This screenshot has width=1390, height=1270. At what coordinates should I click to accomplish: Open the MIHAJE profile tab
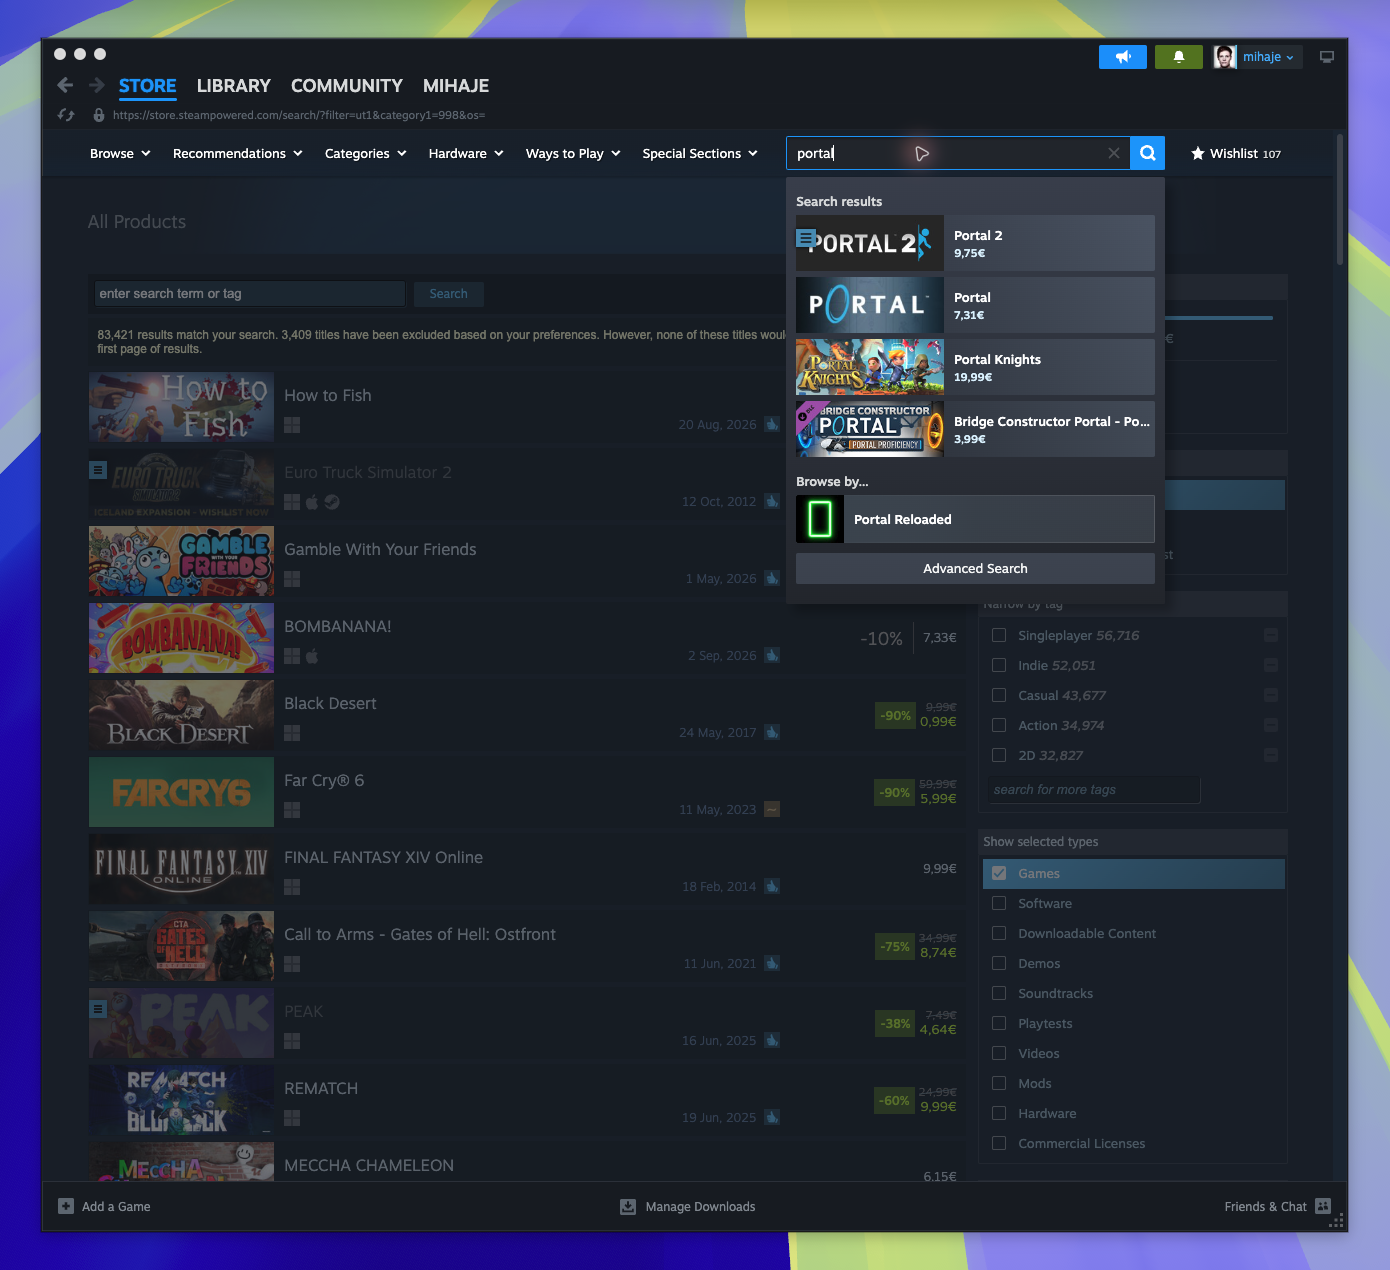point(456,86)
